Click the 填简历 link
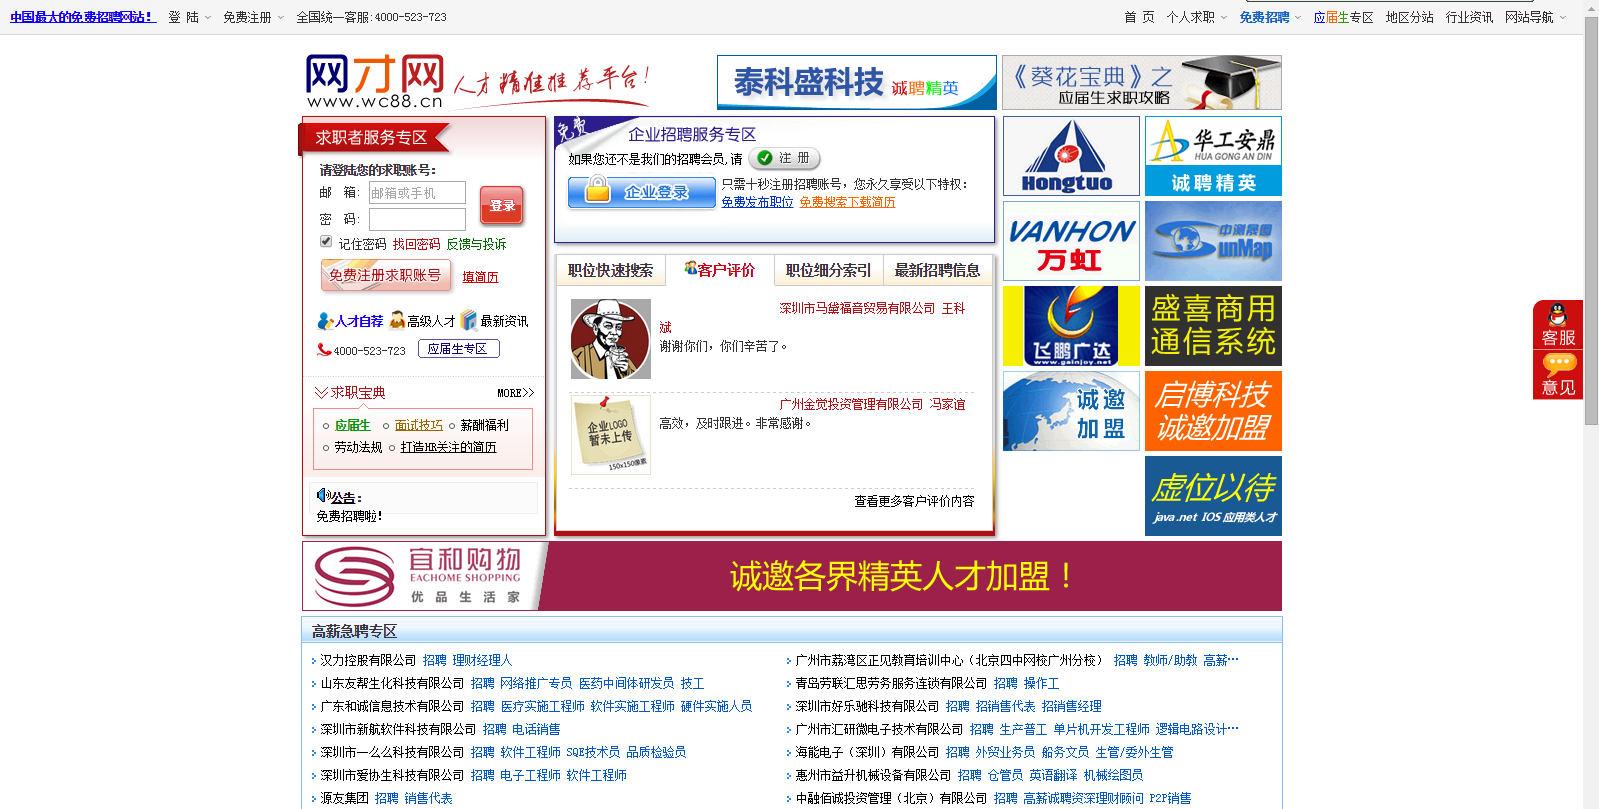The height and width of the screenshot is (809, 1599). (x=480, y=277)
